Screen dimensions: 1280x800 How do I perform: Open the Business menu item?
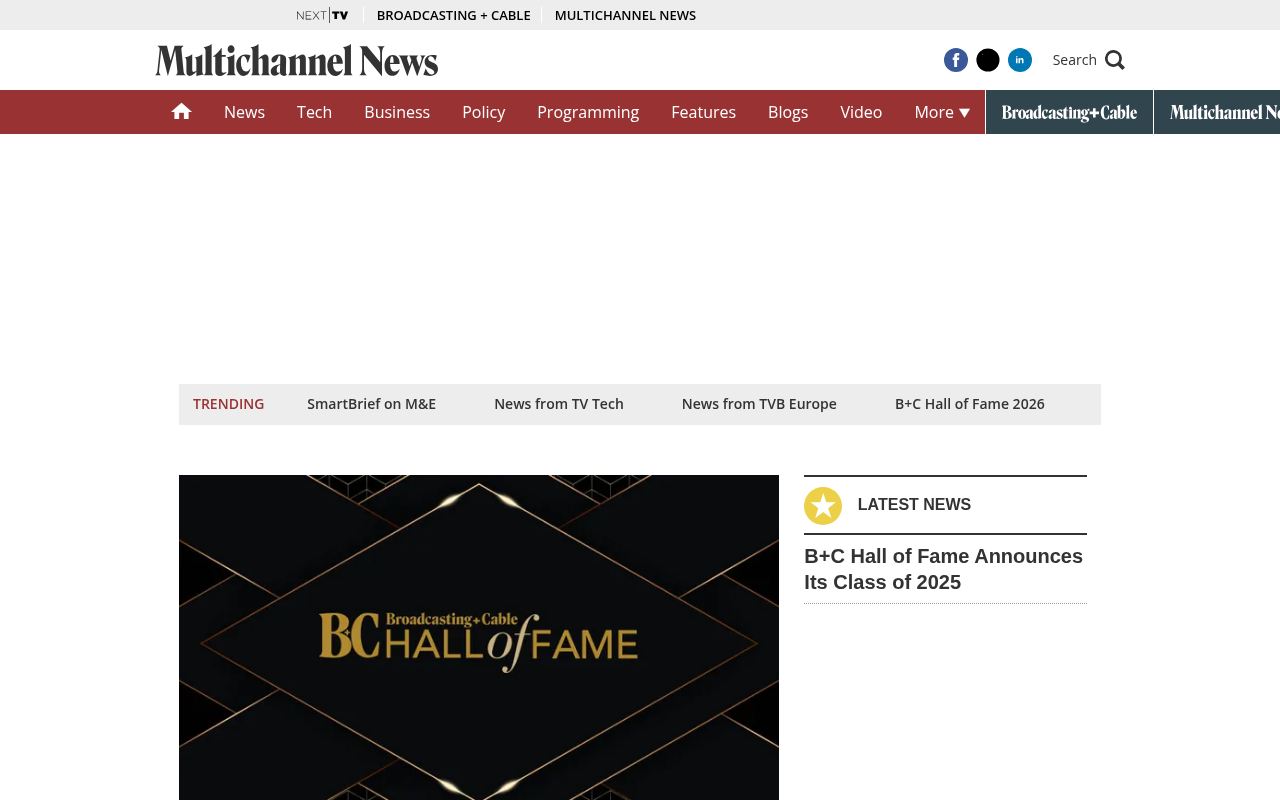[x=397, y=112]
